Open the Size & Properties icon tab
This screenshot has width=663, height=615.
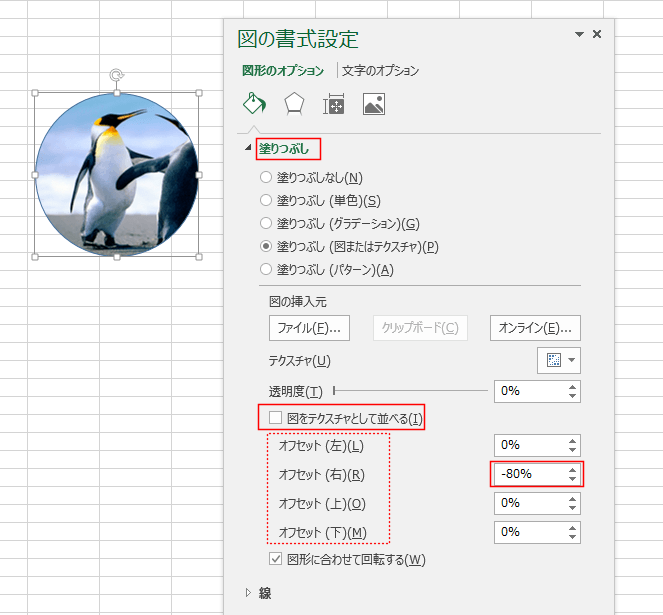click(x=334, y=104)
